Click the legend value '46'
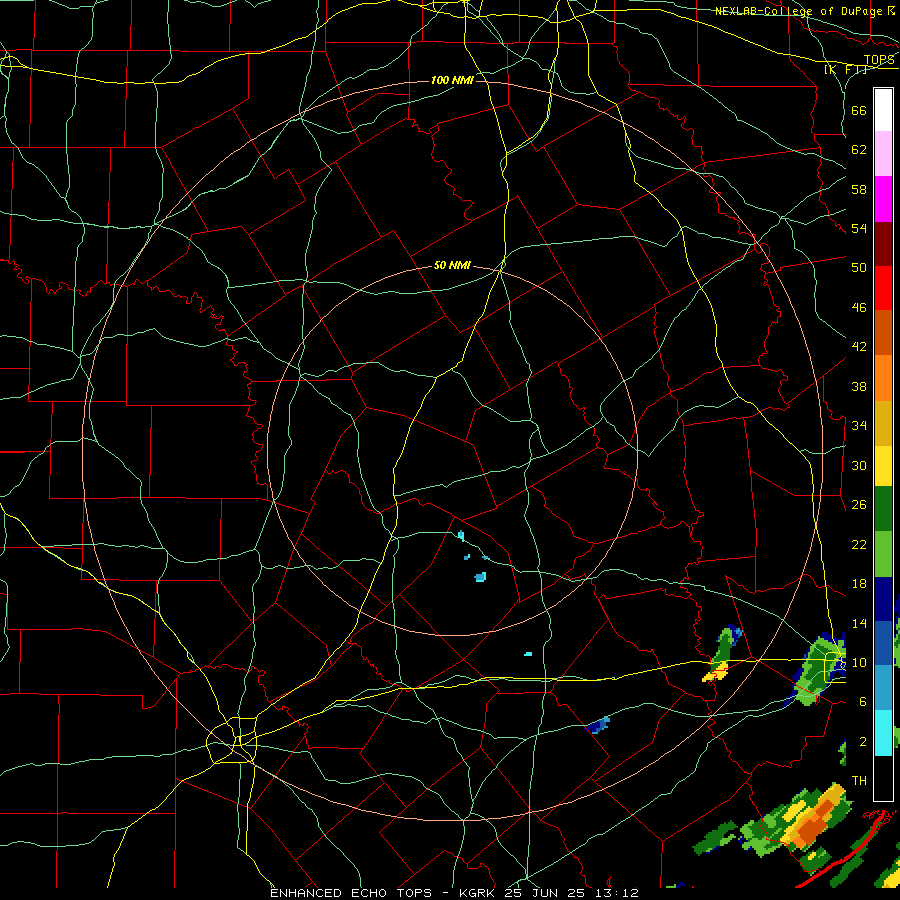900x900 pixels. (859, 308)
